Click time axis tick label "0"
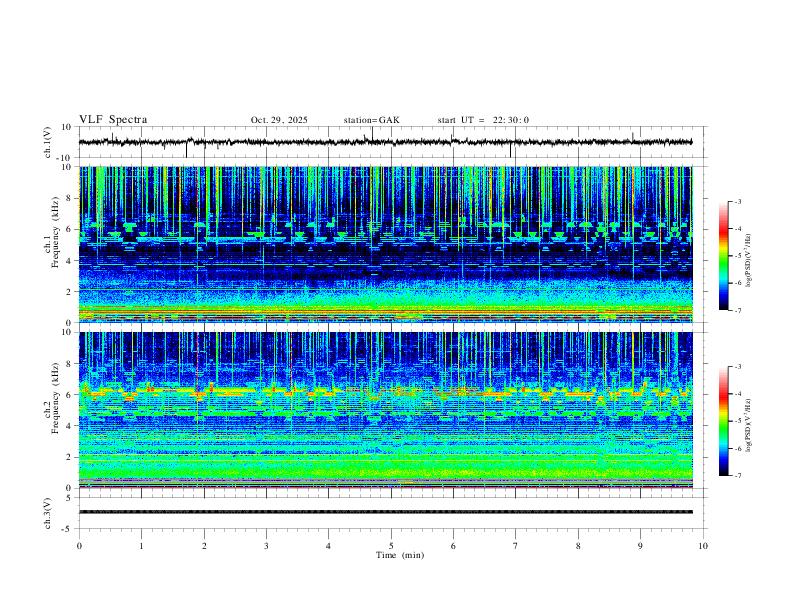The width and height of the screenshot is (792, 612). point(79,546)
